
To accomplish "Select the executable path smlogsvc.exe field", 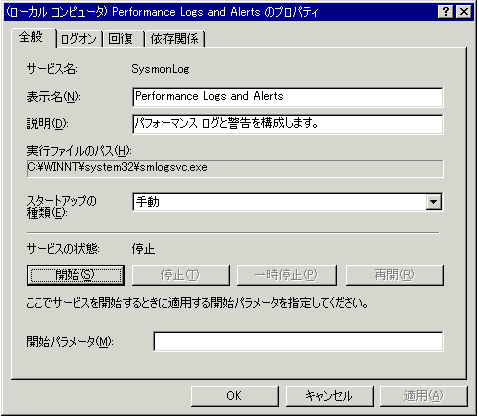I will (x=235, y=168).
